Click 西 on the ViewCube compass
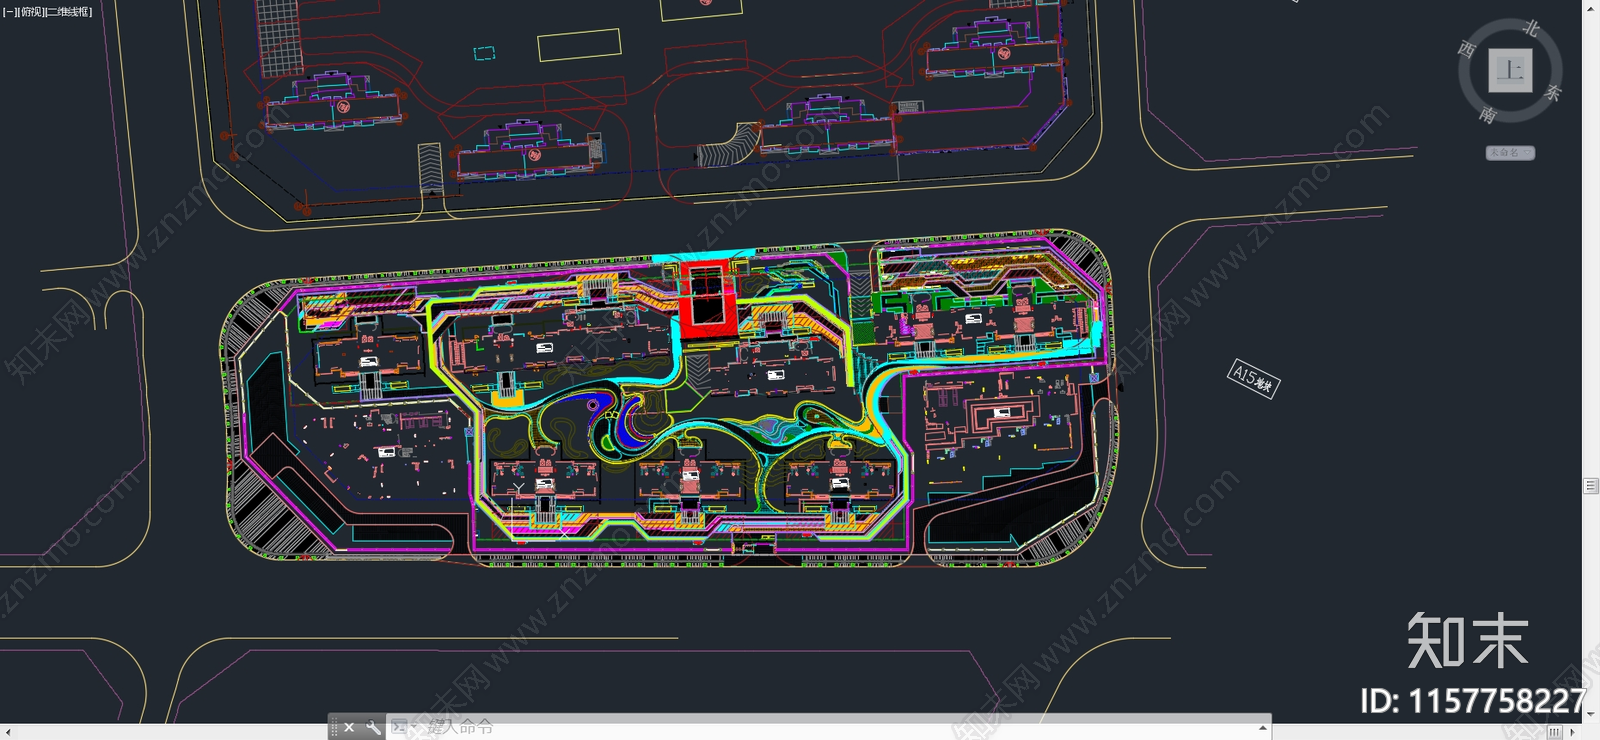The image size is (1600, 740). (x=1467, y=49)
